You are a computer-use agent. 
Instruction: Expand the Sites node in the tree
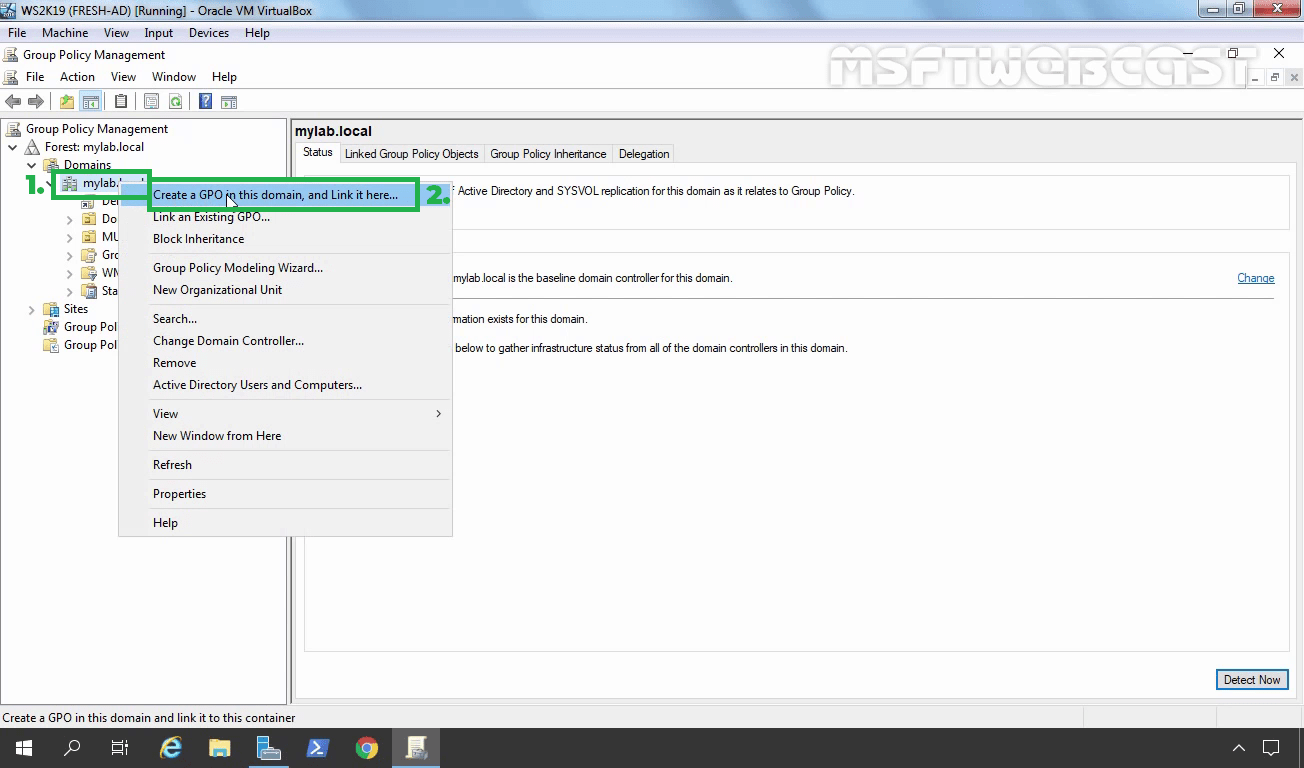click(x=31, y=309)
